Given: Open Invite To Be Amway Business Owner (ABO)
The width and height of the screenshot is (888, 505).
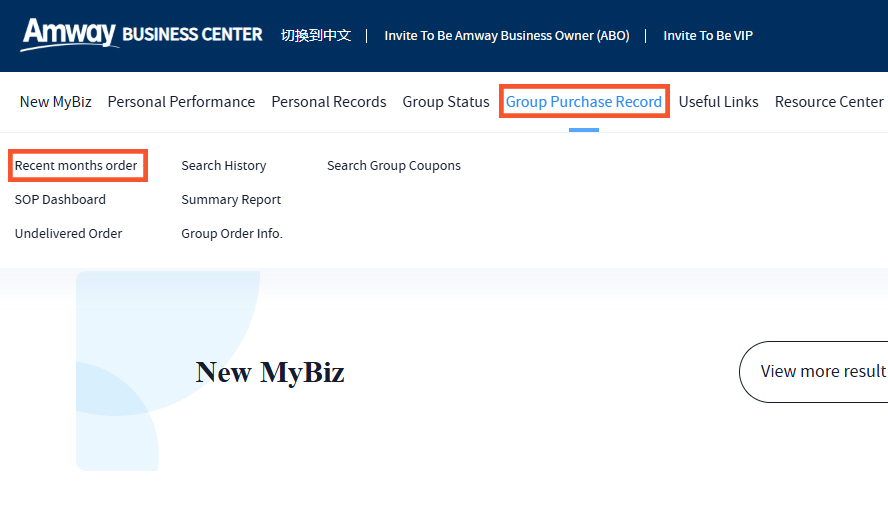Looking at the screenshot, I should pyautogui.click(x=507, y=36).
